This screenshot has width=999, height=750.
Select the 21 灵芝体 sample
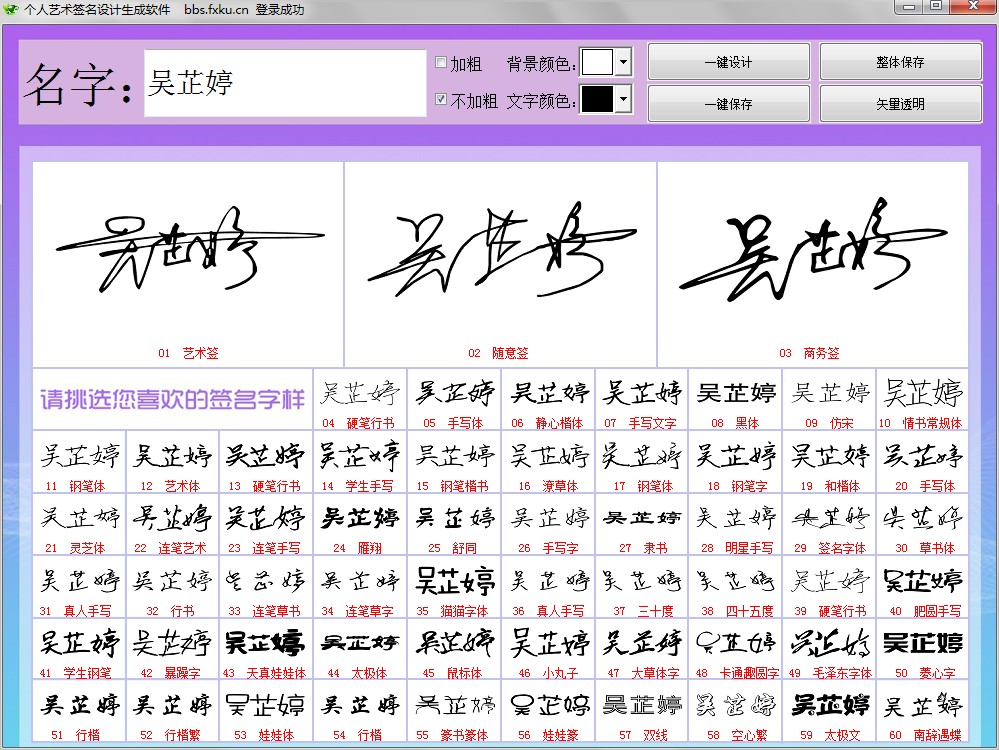[x=79, y=524]
